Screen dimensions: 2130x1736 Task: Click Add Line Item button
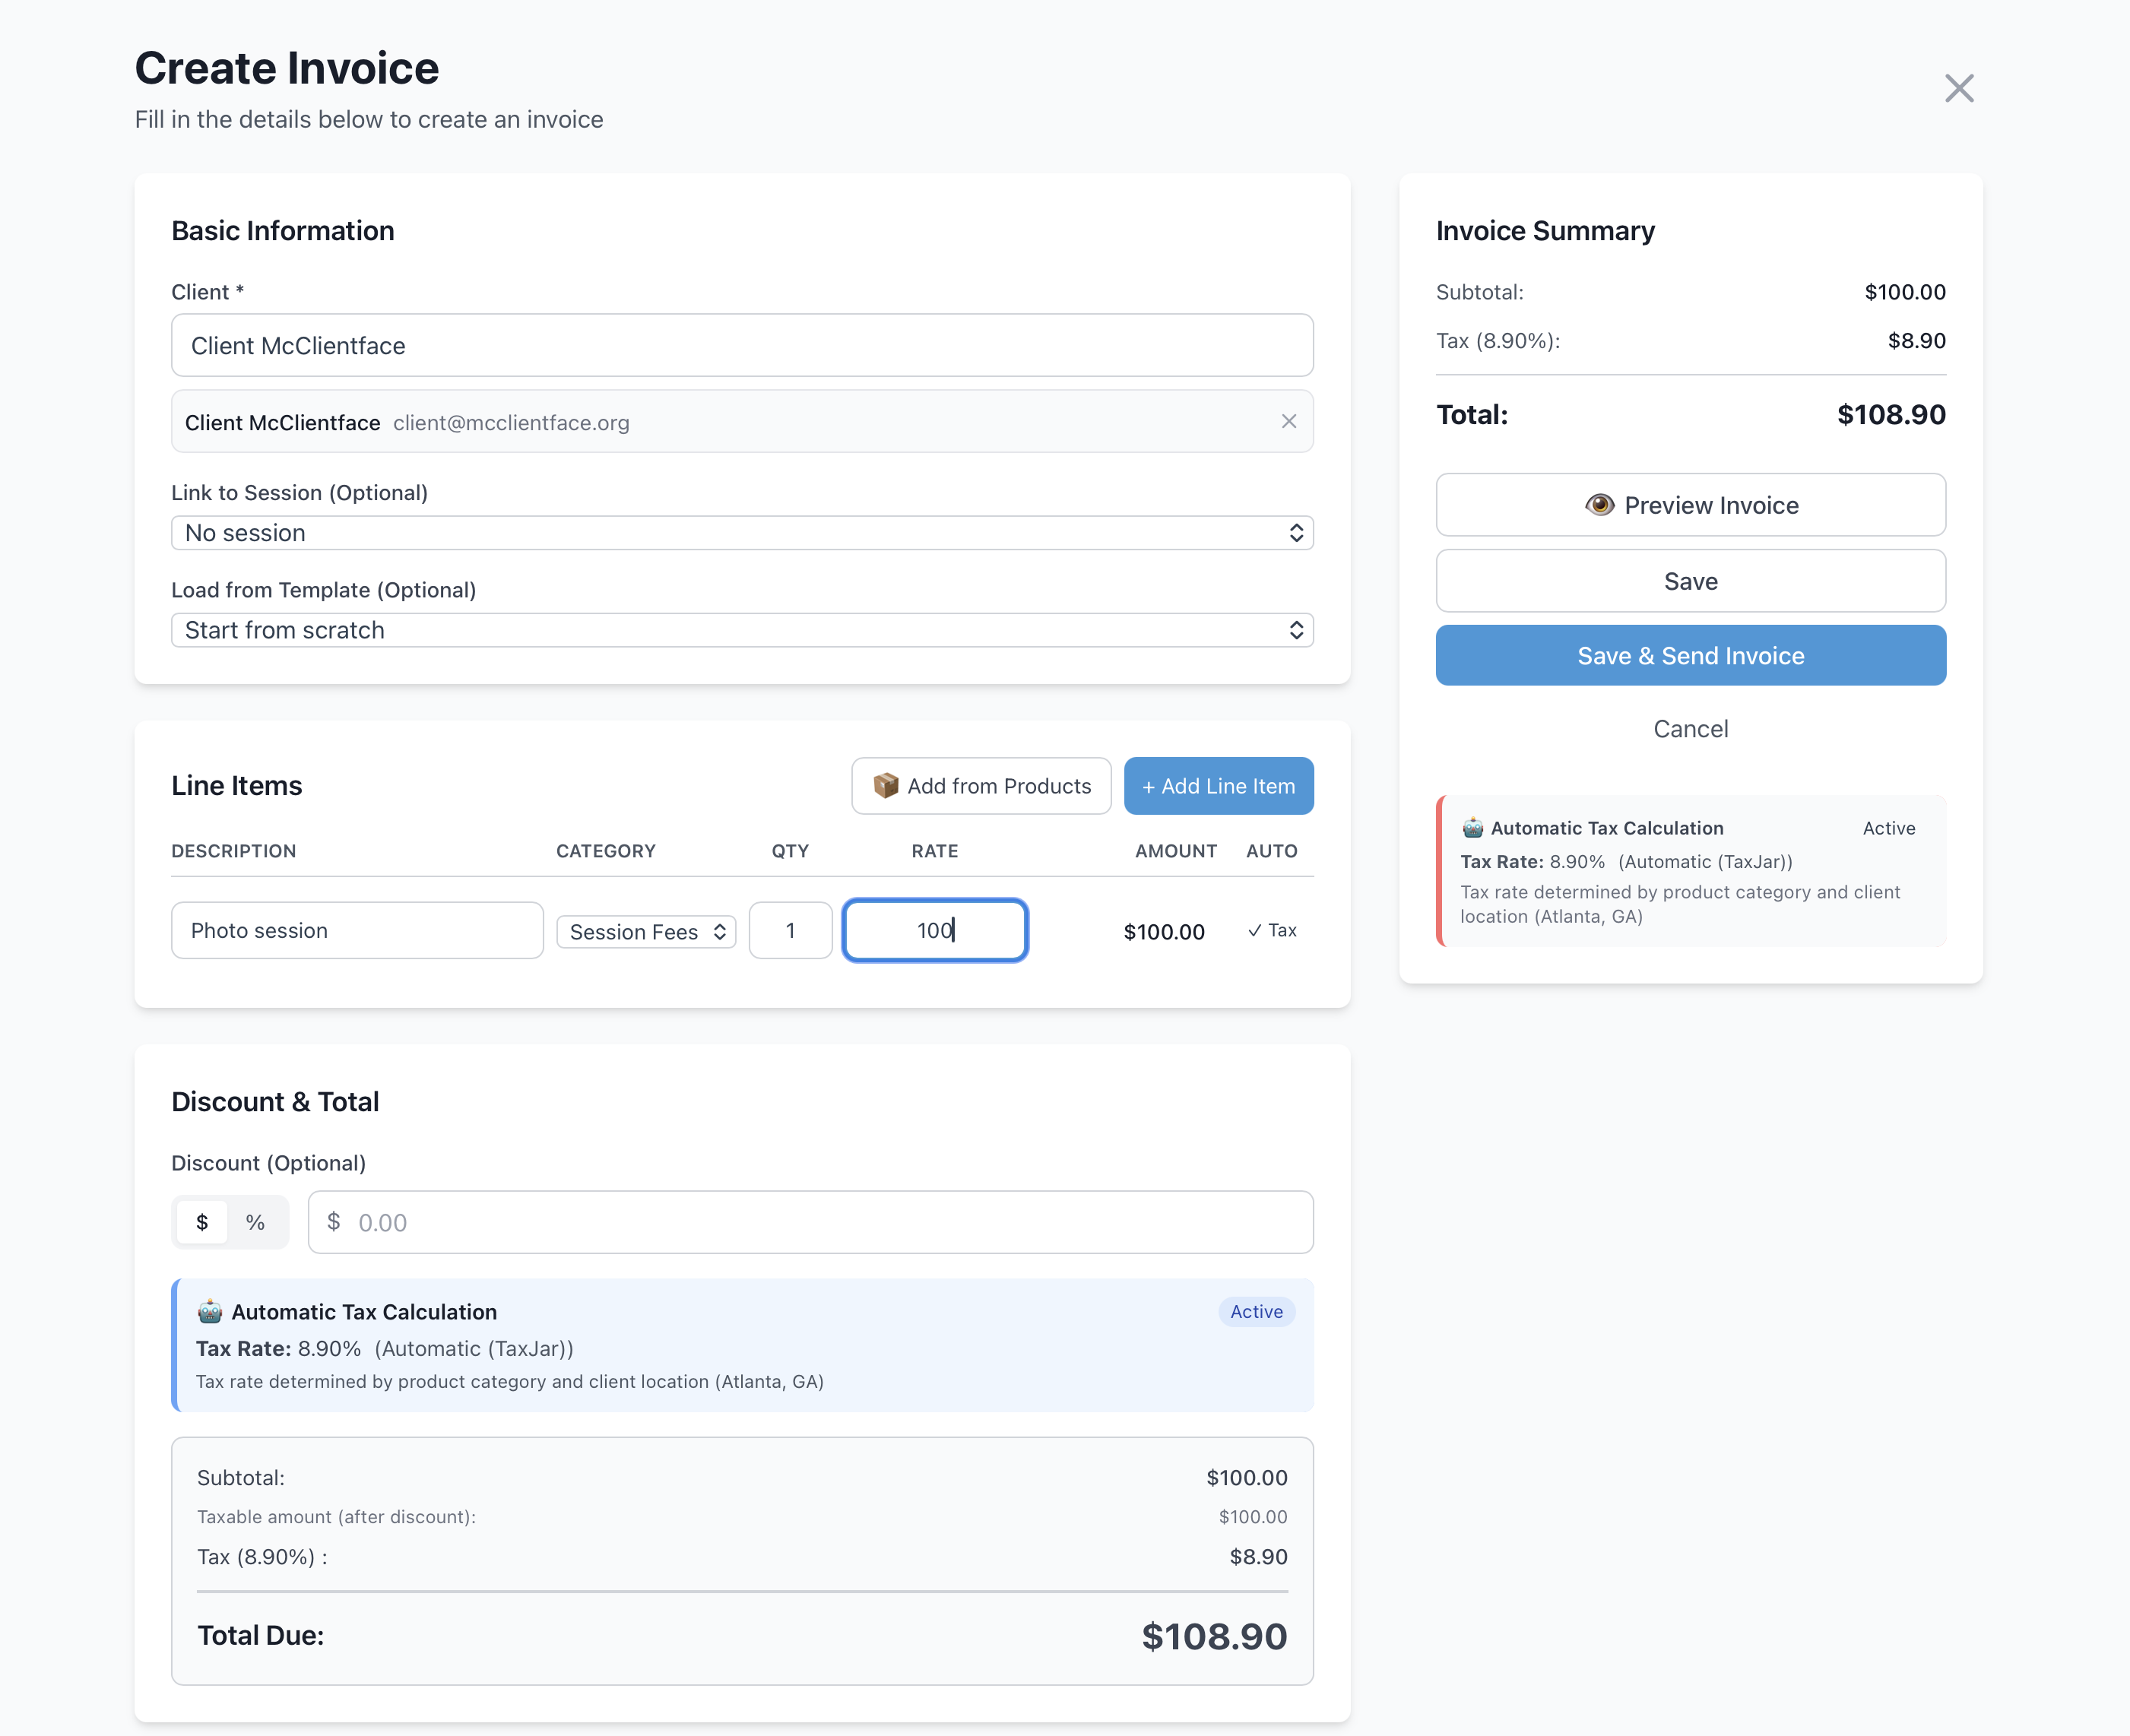[1218, 786]
